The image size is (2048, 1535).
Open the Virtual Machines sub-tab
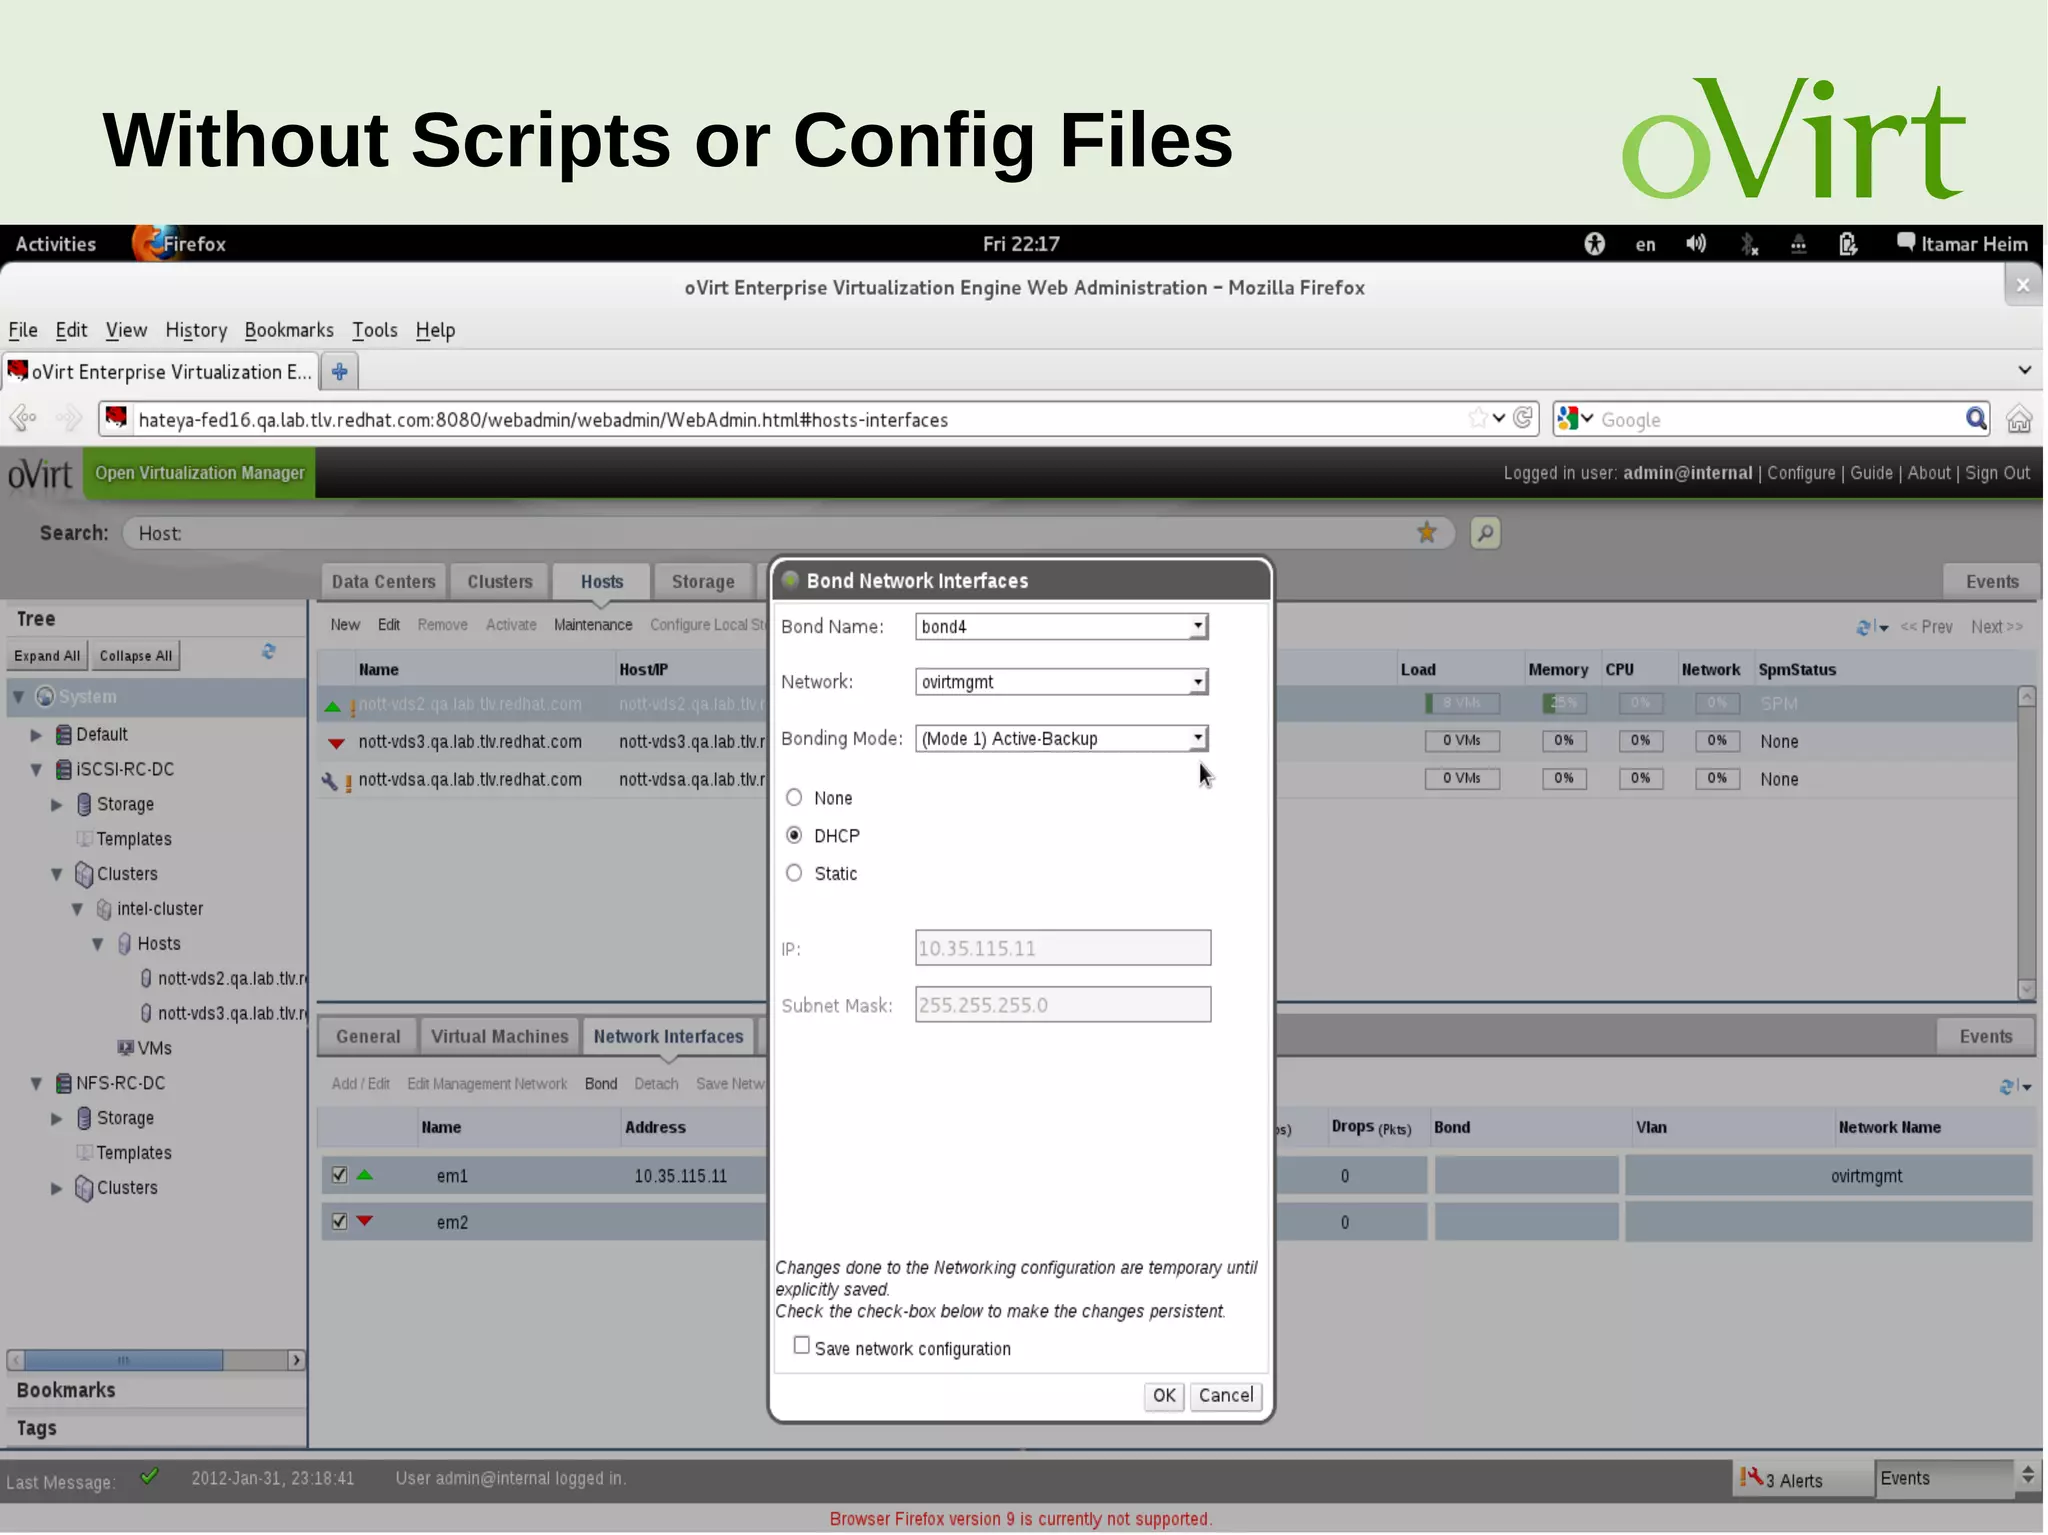(500, 1037)
